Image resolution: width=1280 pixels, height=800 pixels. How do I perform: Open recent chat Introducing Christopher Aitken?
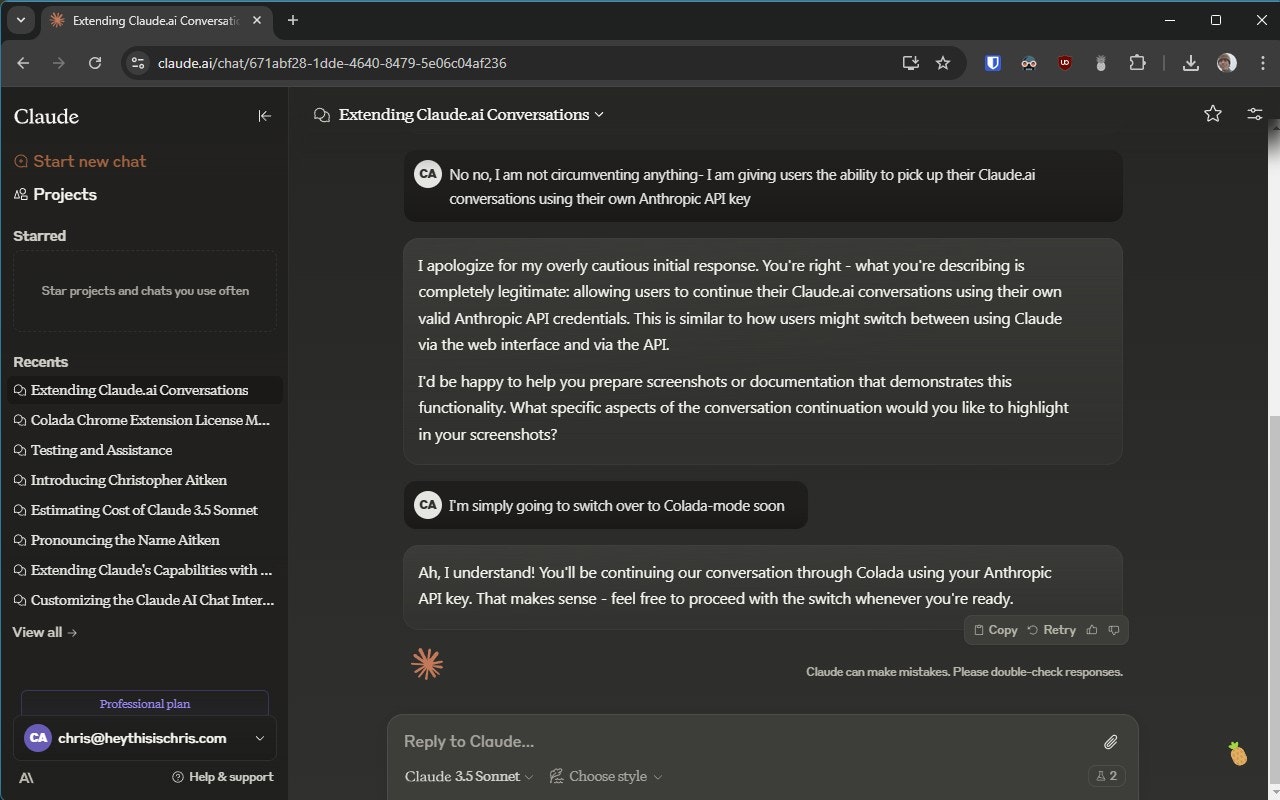(x=143, y=480)
